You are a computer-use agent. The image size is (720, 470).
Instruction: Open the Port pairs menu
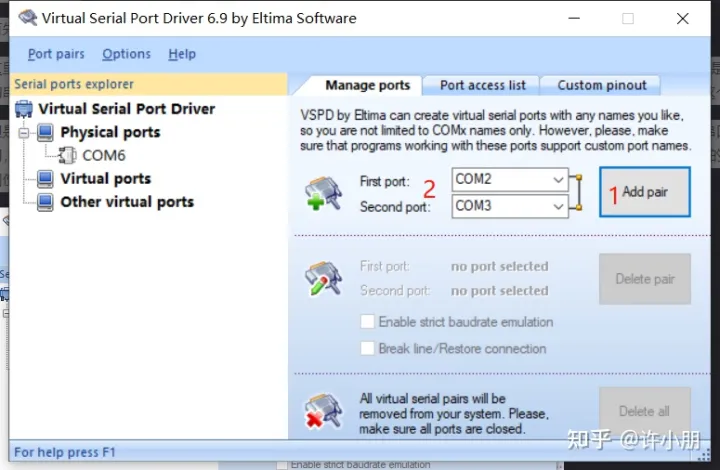point(56,54)
